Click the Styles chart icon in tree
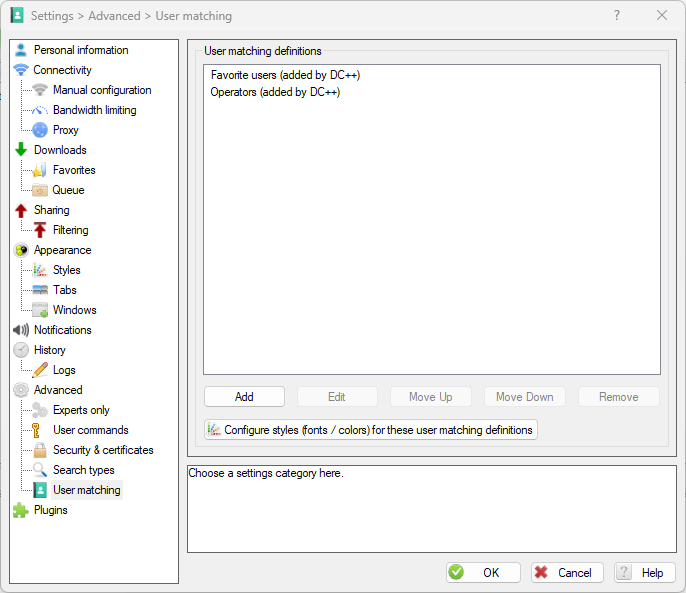 coord(40,270)
